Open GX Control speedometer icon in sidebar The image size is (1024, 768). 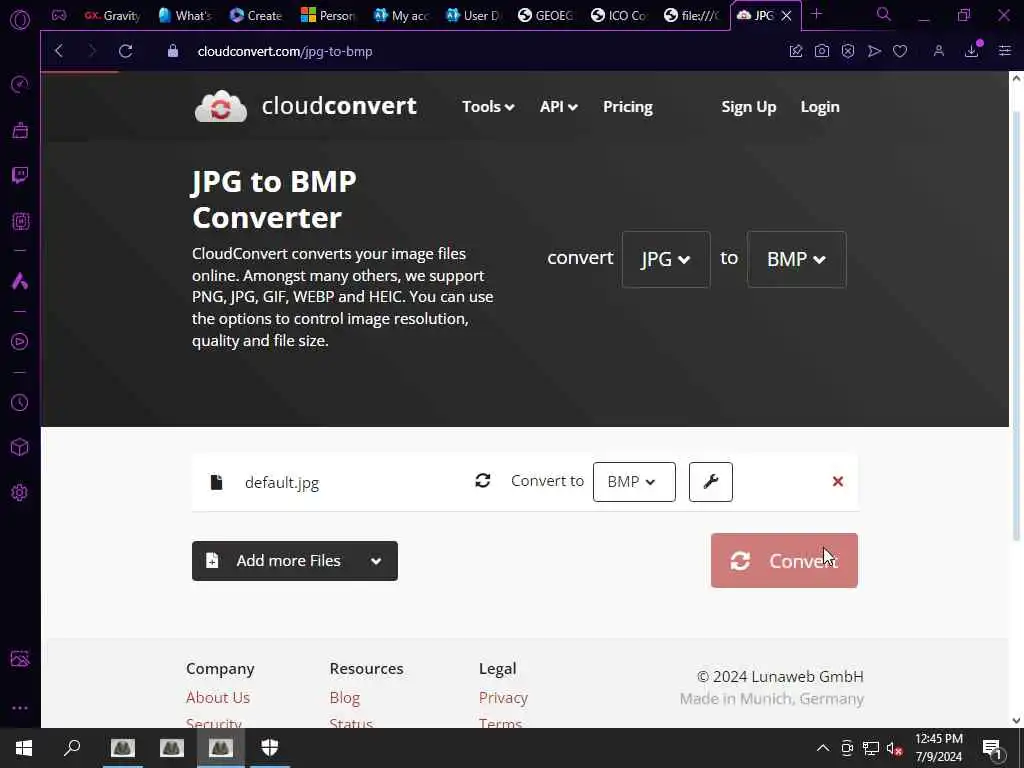(x=20, y=84)
